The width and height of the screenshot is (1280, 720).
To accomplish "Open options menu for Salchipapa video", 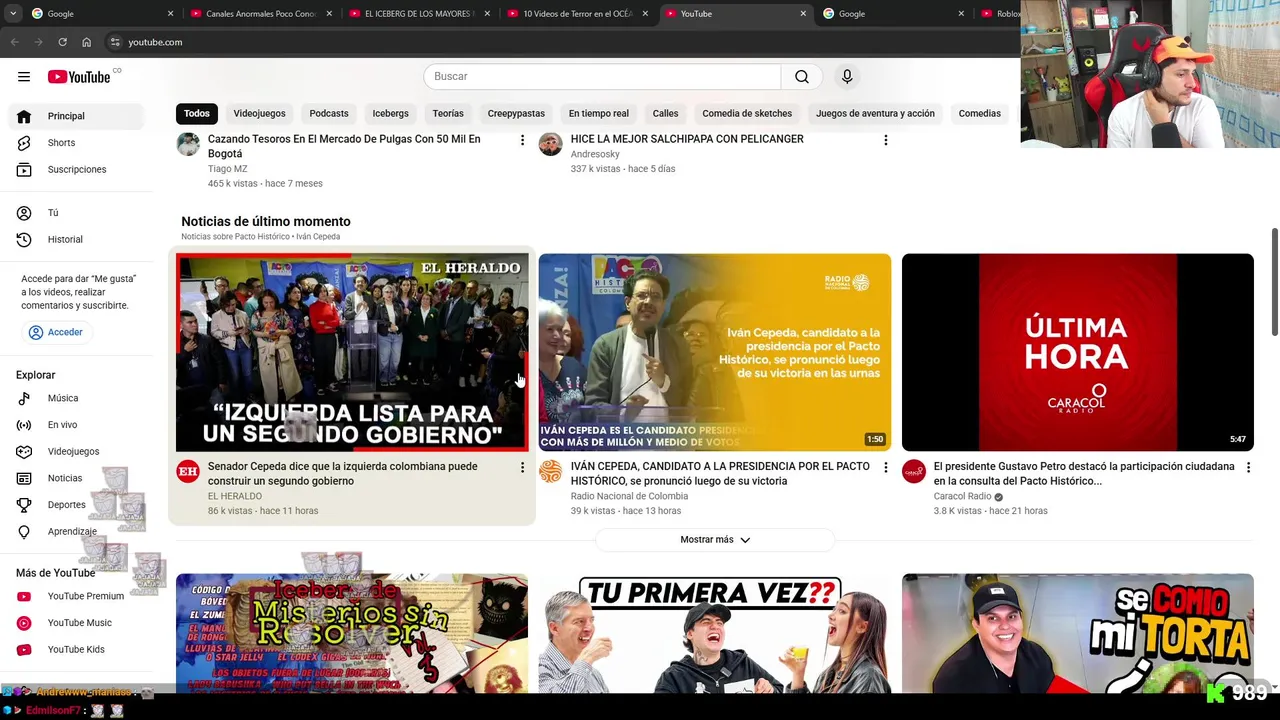I will click(885, 140).
